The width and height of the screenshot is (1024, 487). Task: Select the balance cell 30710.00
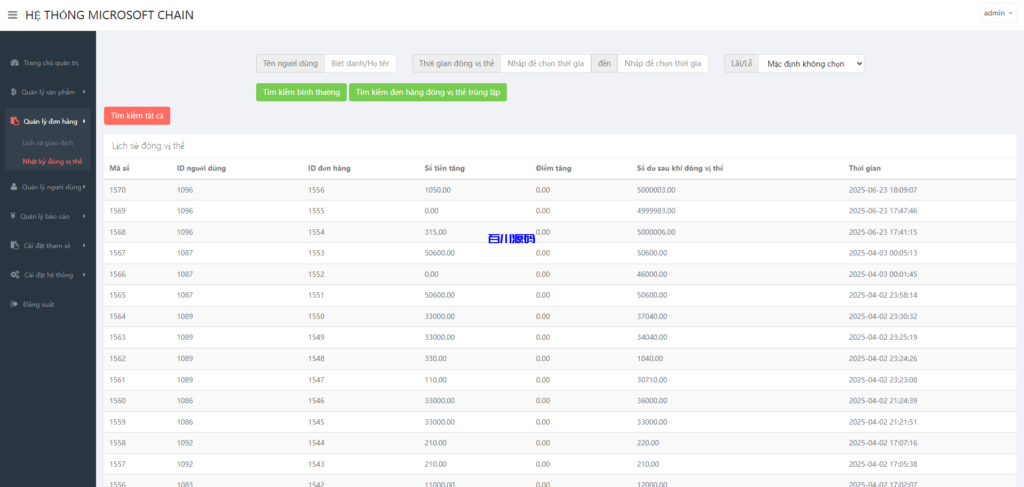(652, 379)
